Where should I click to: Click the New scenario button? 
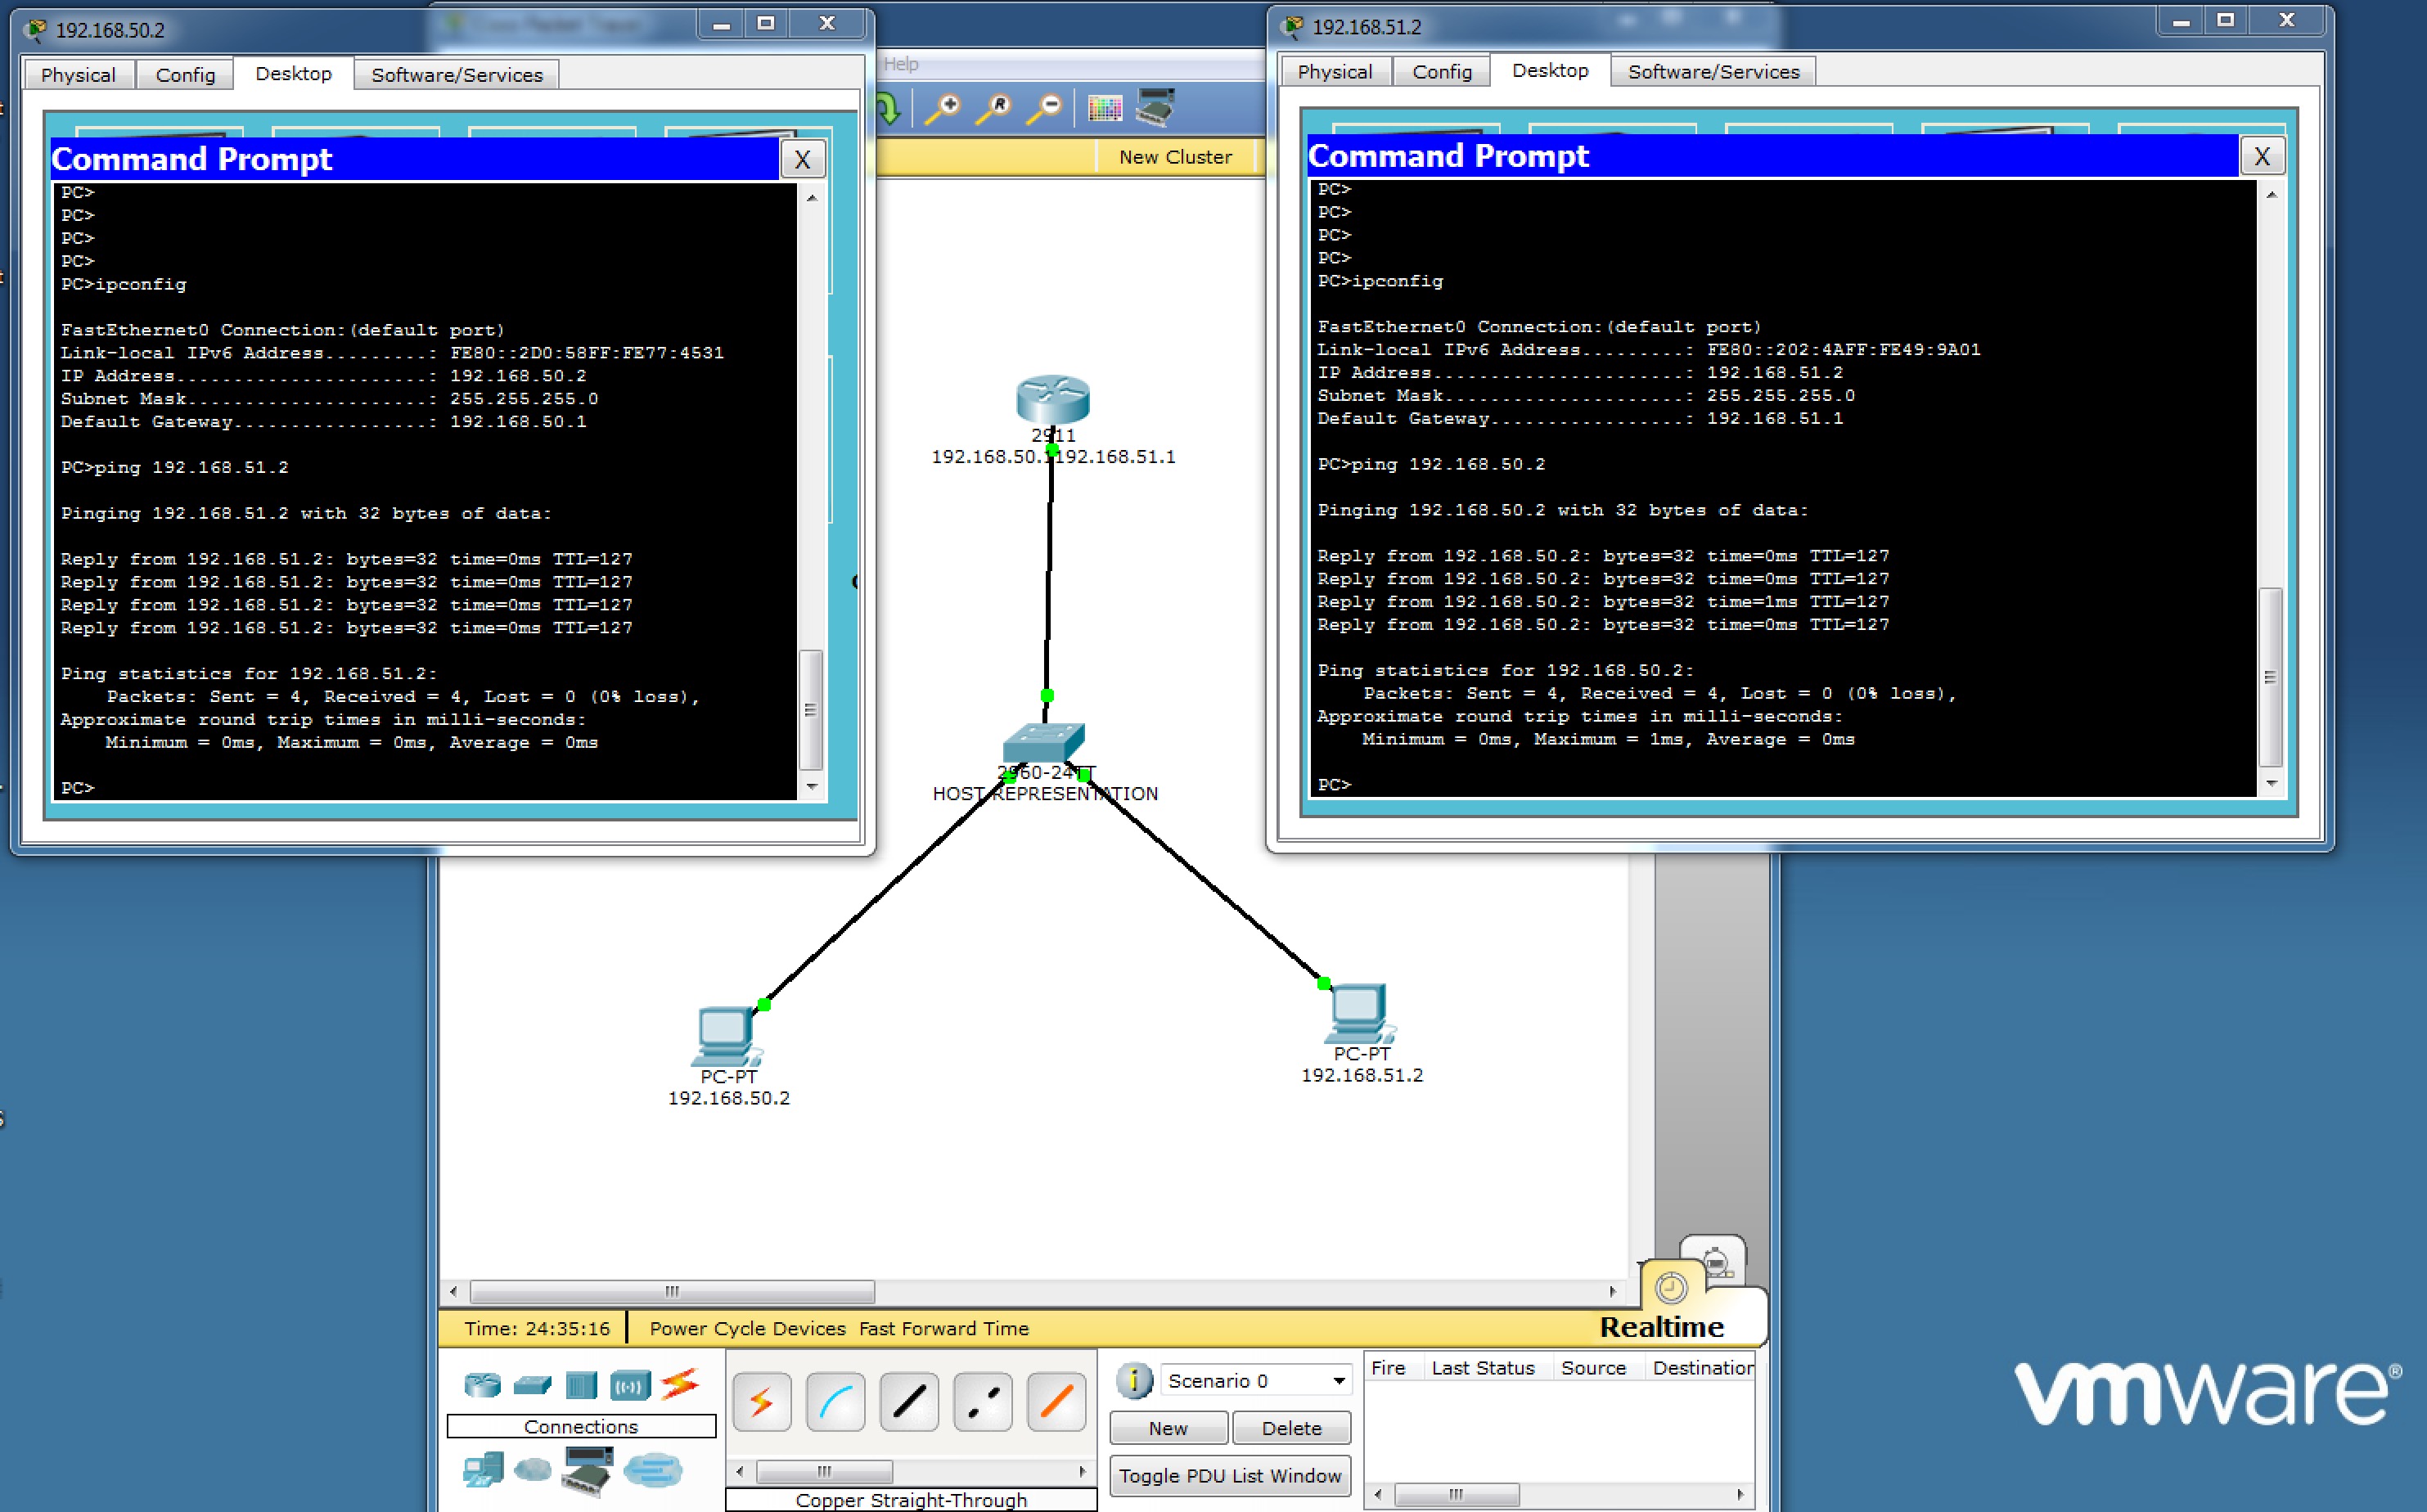[x=1168, y=1428]
